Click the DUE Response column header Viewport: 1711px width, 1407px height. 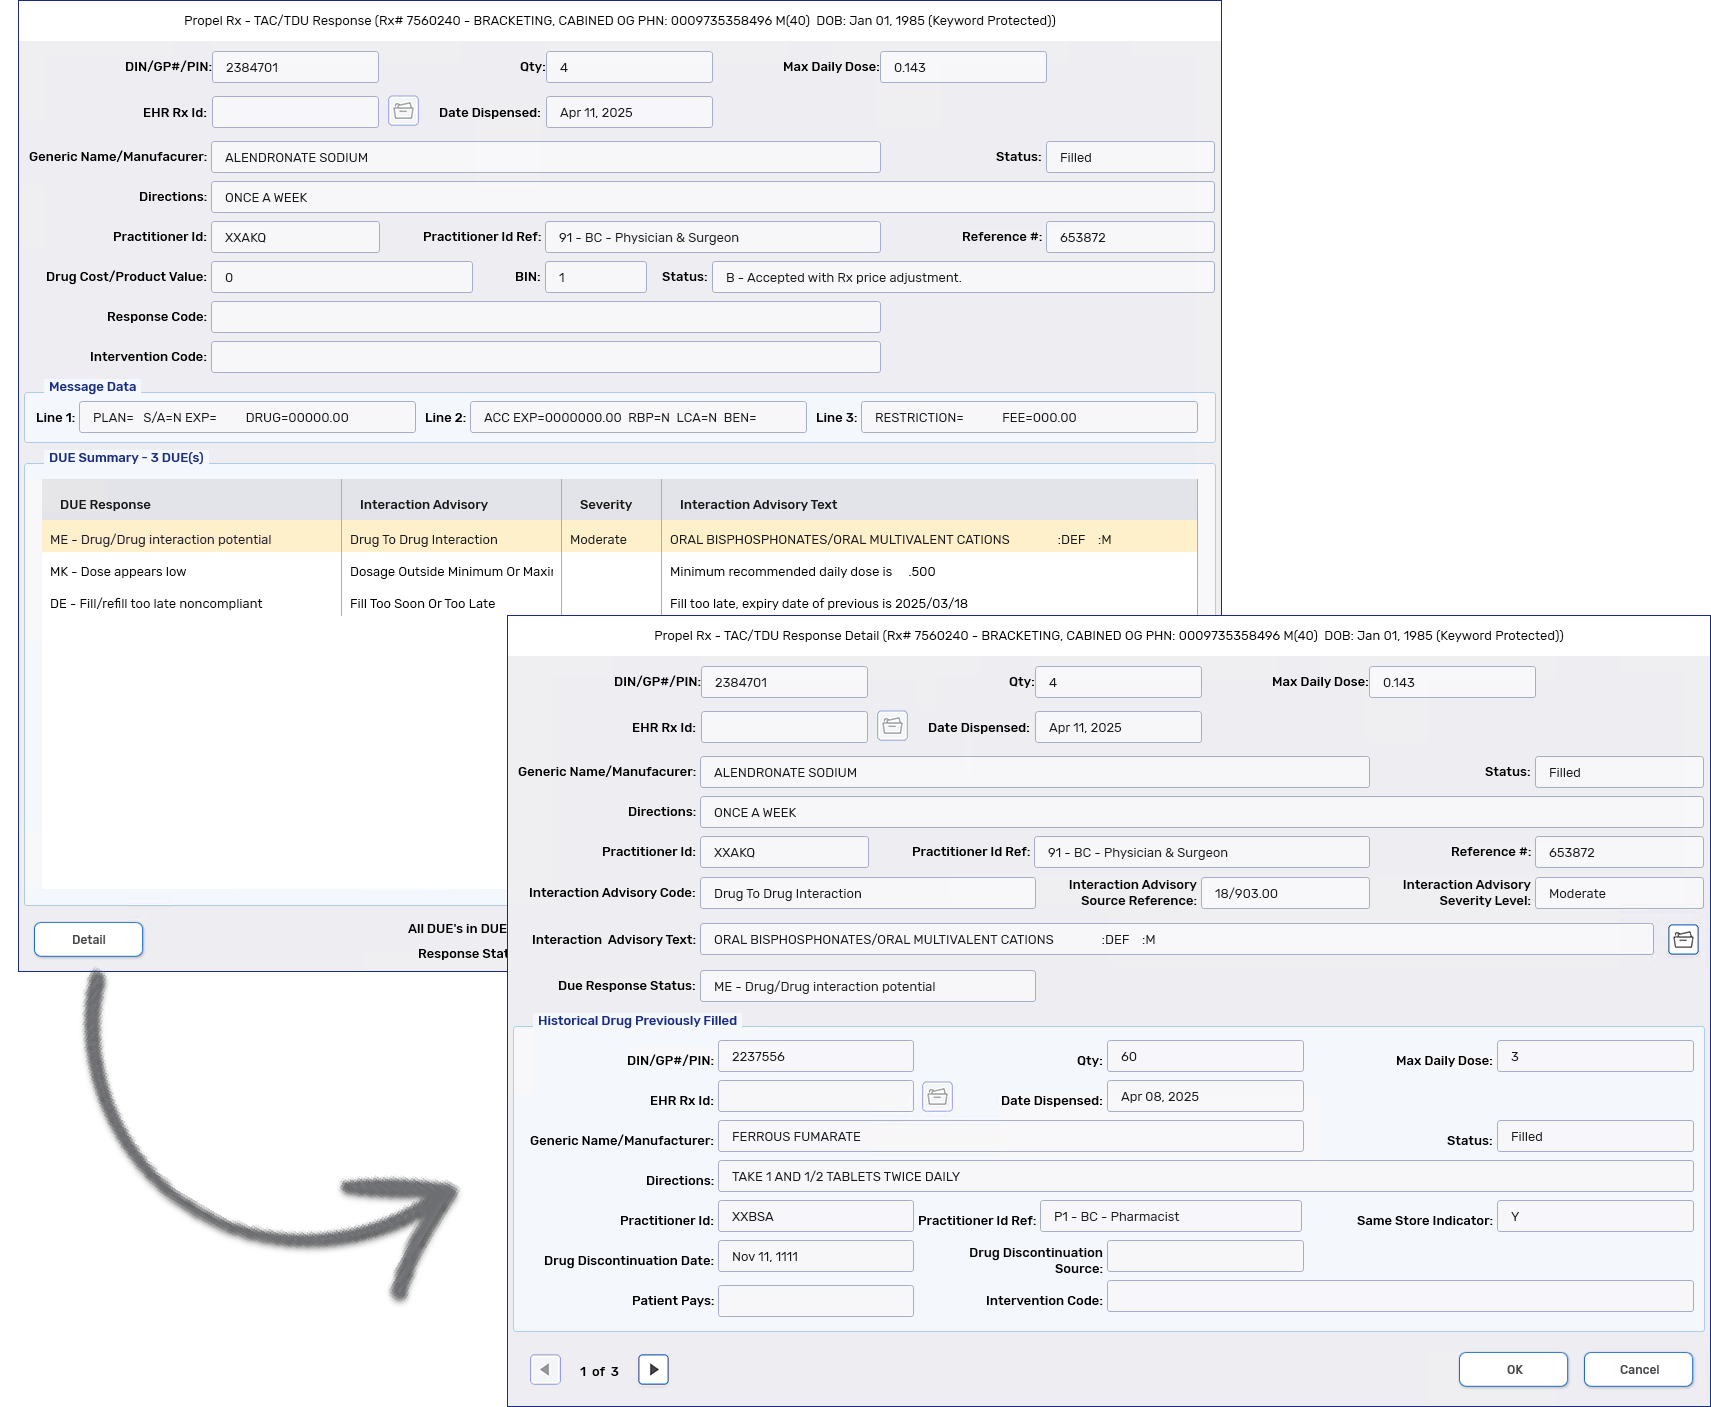[105, 505]
